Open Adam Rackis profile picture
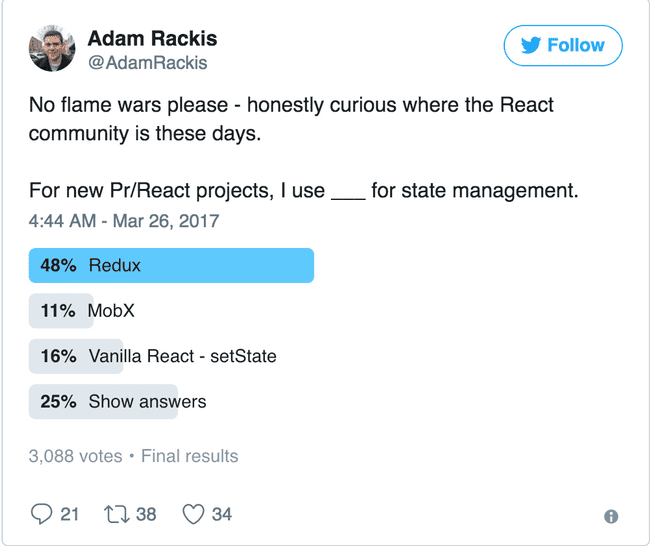The height and width of the screenshot is (546, 650). click(x=51, y=48)
